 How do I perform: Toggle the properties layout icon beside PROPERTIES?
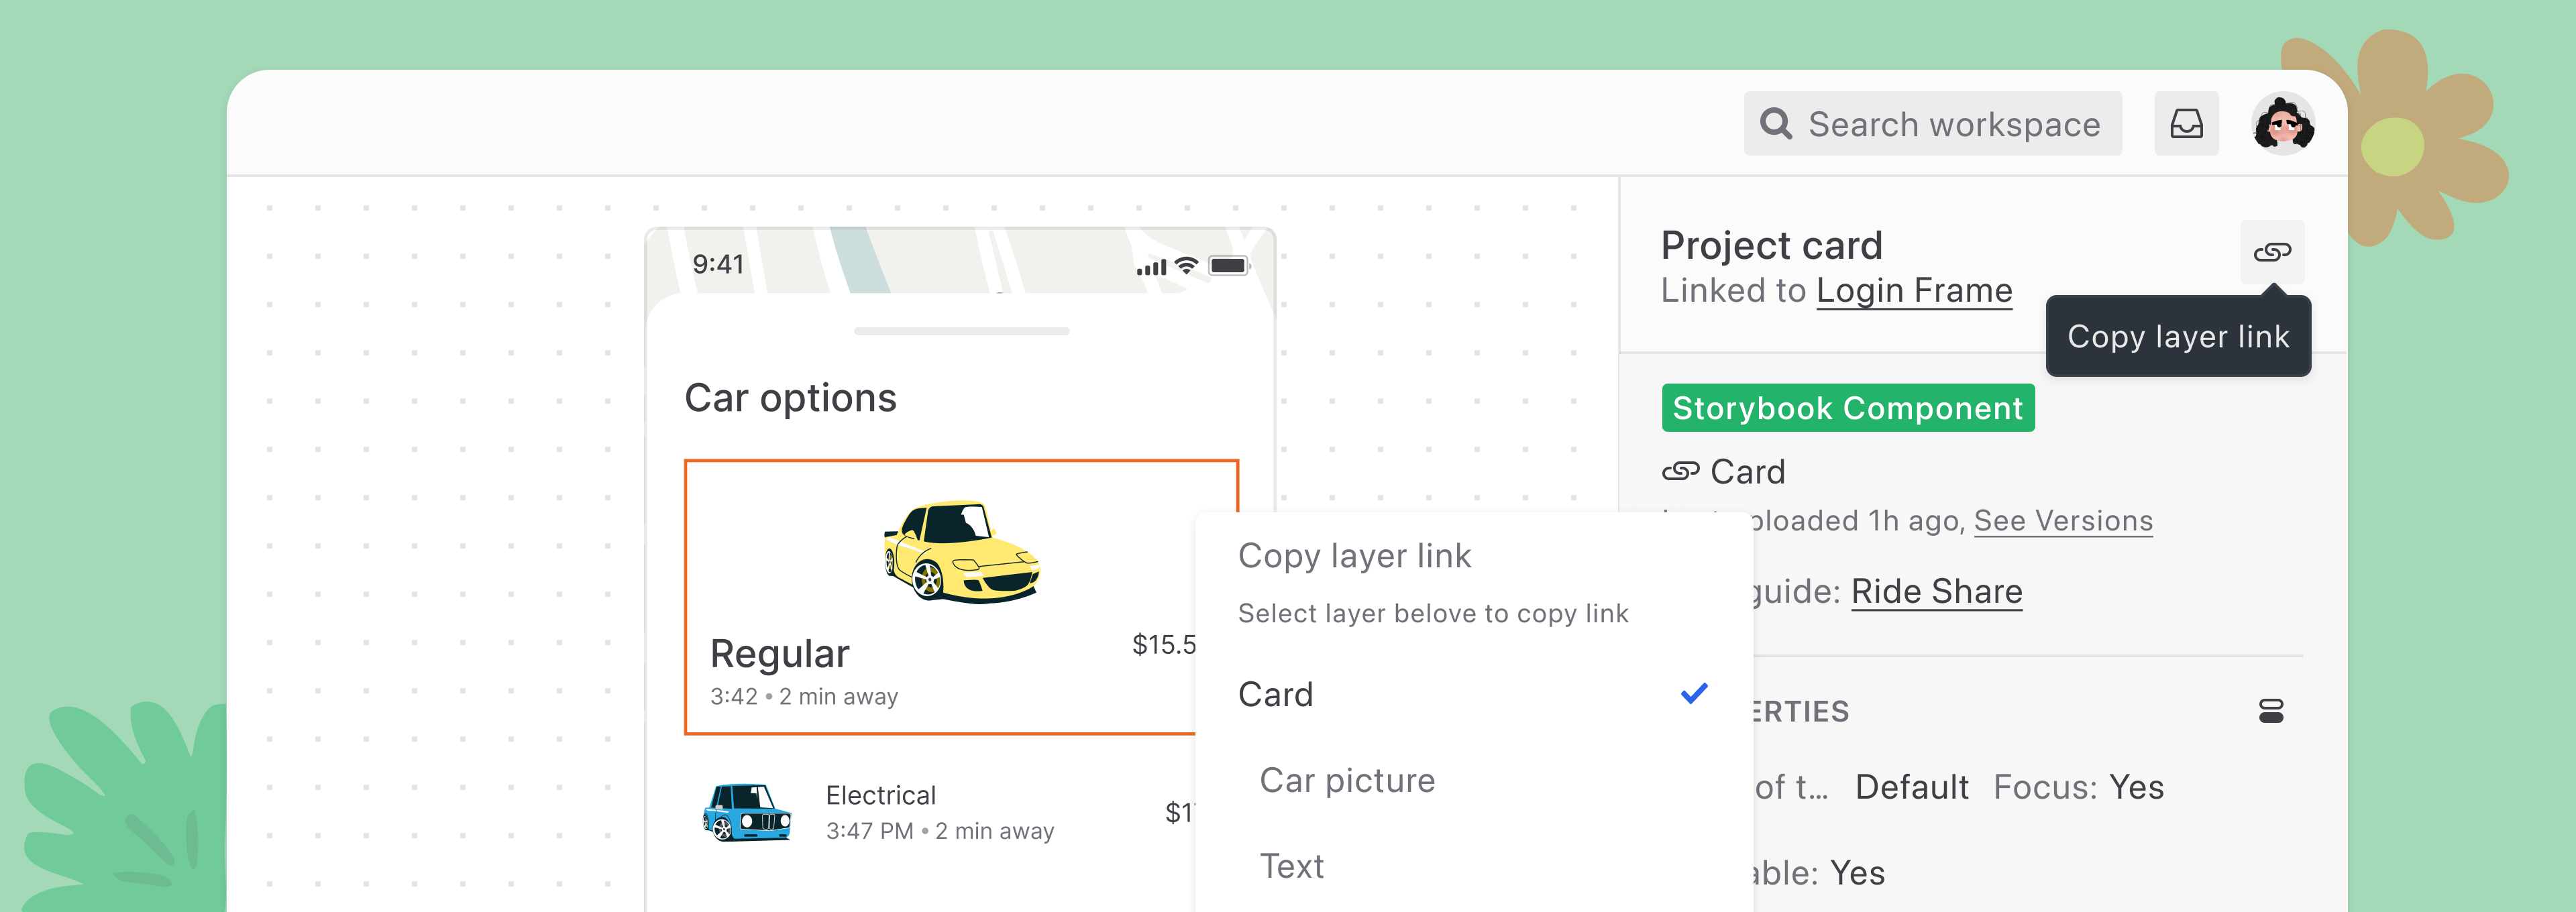click(x=2270, y=711)
